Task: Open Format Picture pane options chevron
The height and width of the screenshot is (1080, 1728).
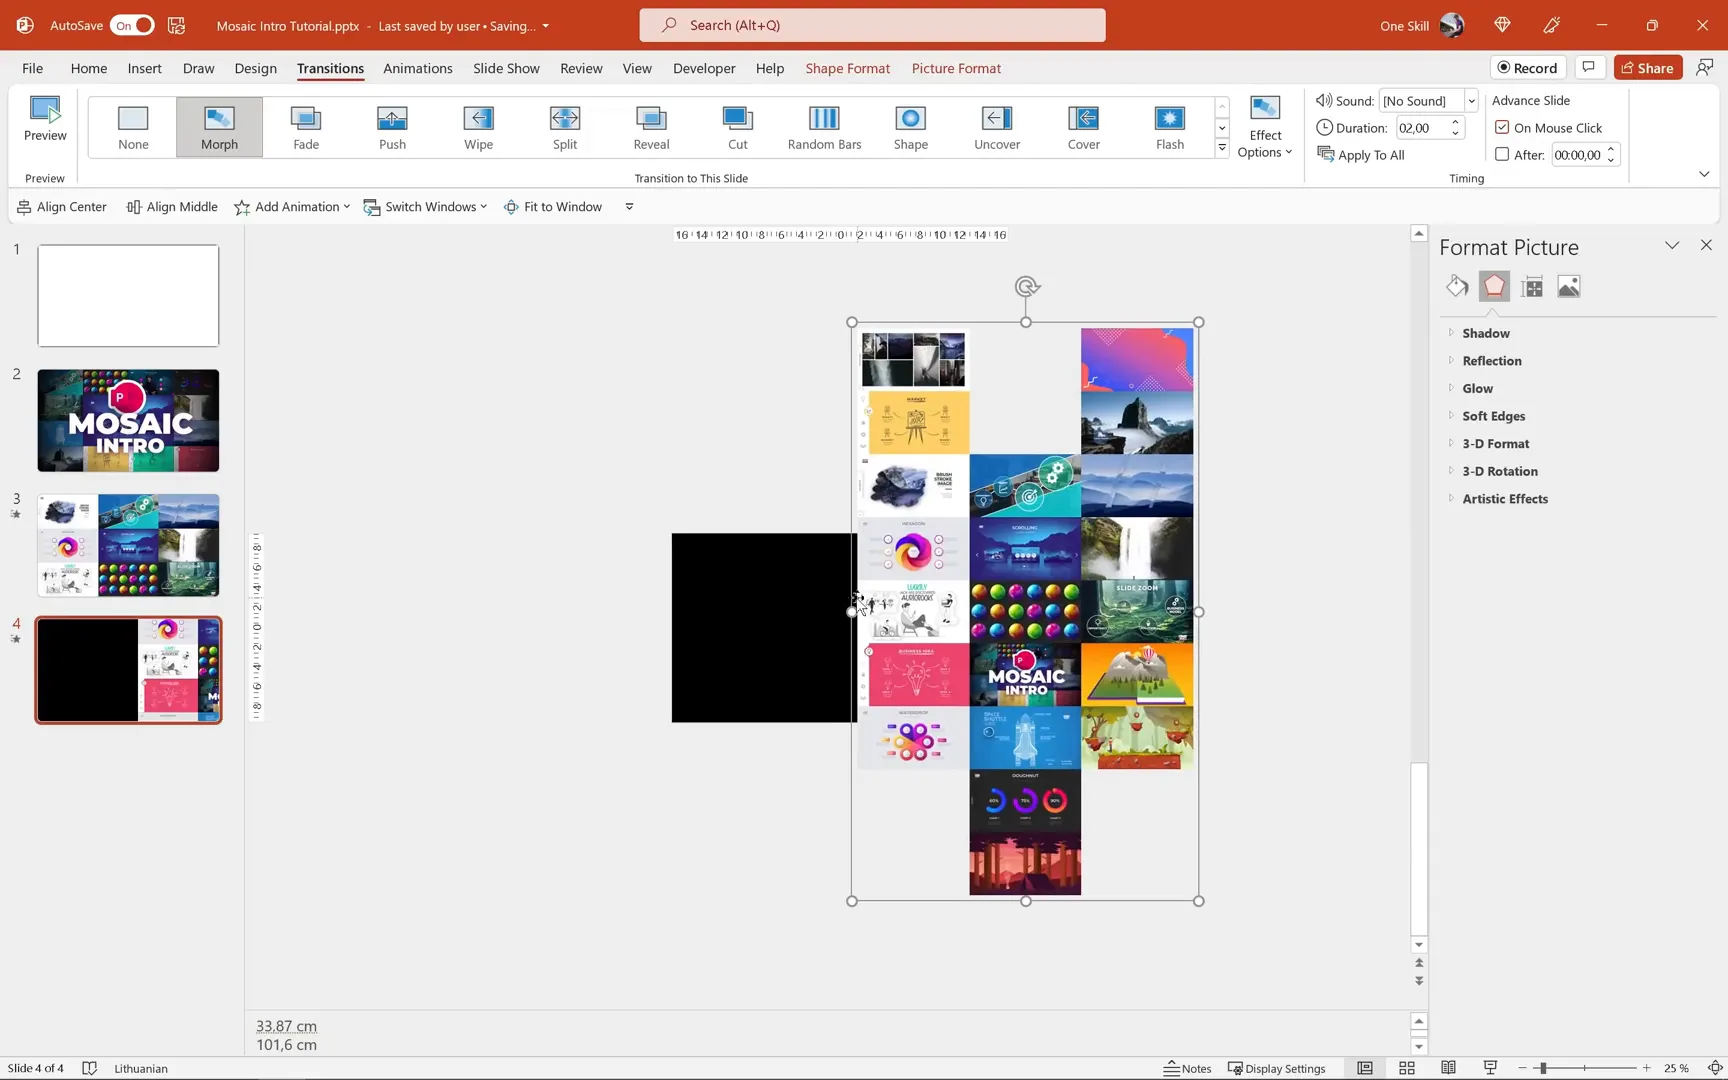Action: (x=1672, y=245)
